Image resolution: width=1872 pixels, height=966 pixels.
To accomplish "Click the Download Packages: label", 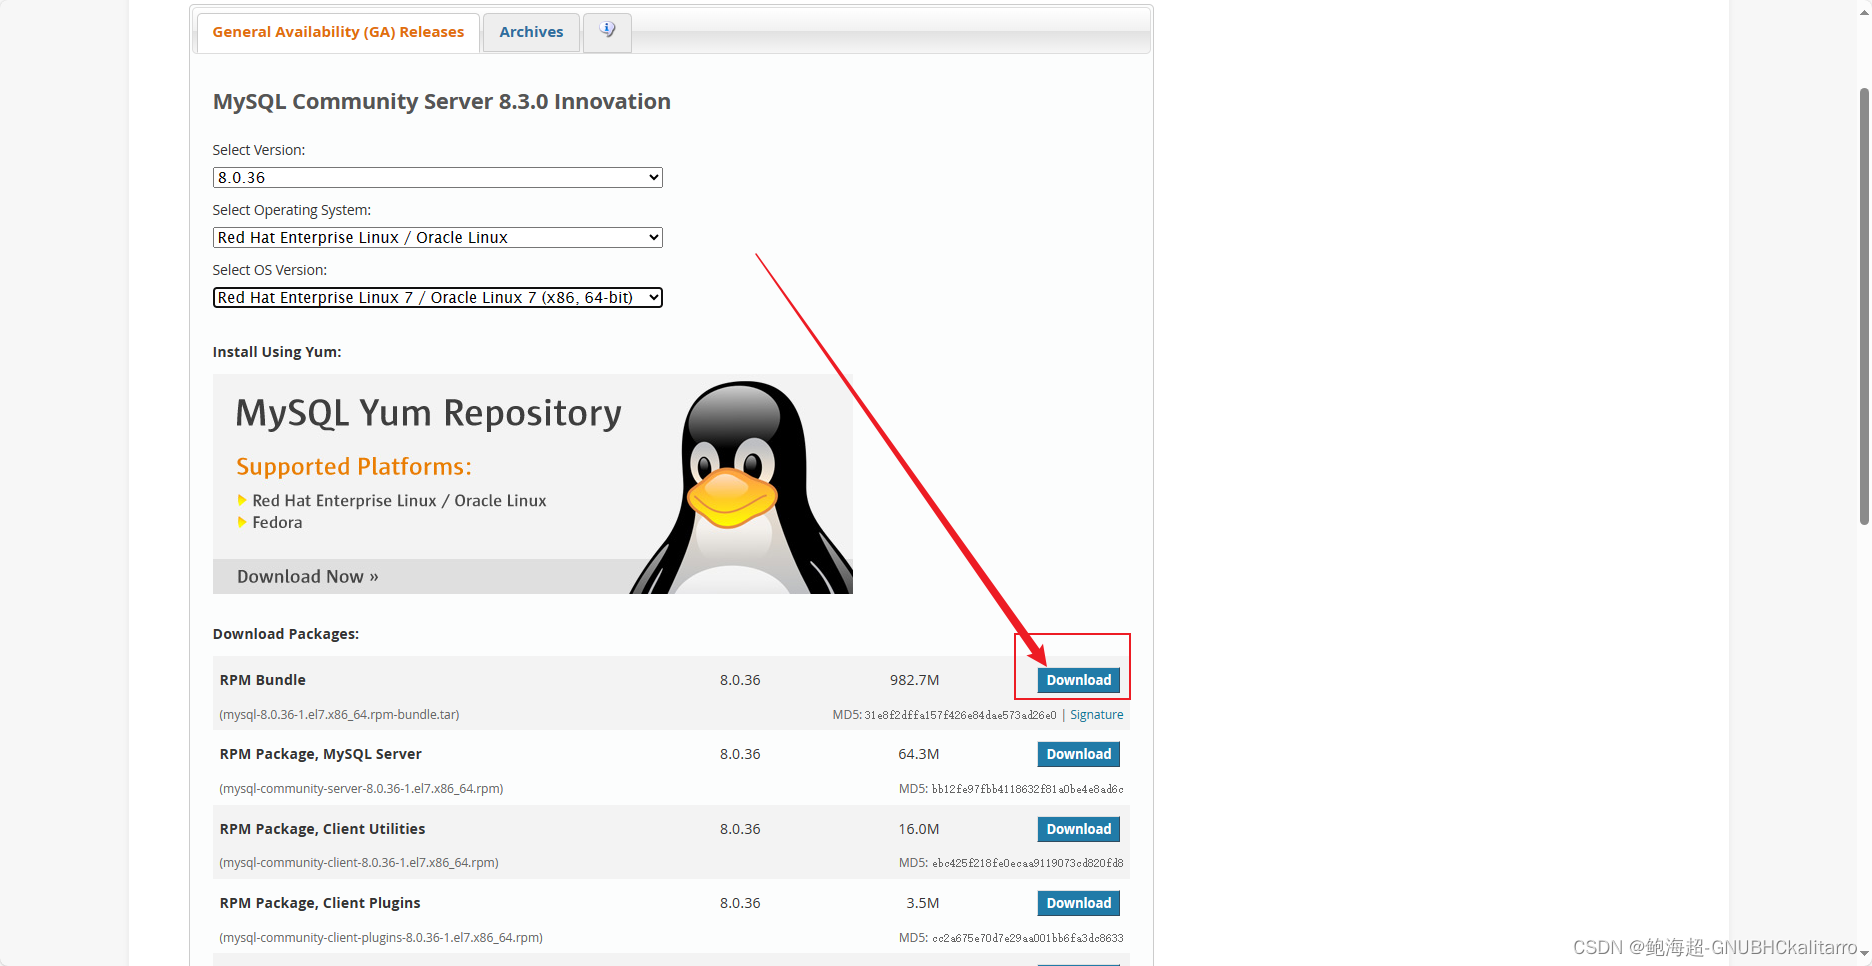I will coord(286,634).
